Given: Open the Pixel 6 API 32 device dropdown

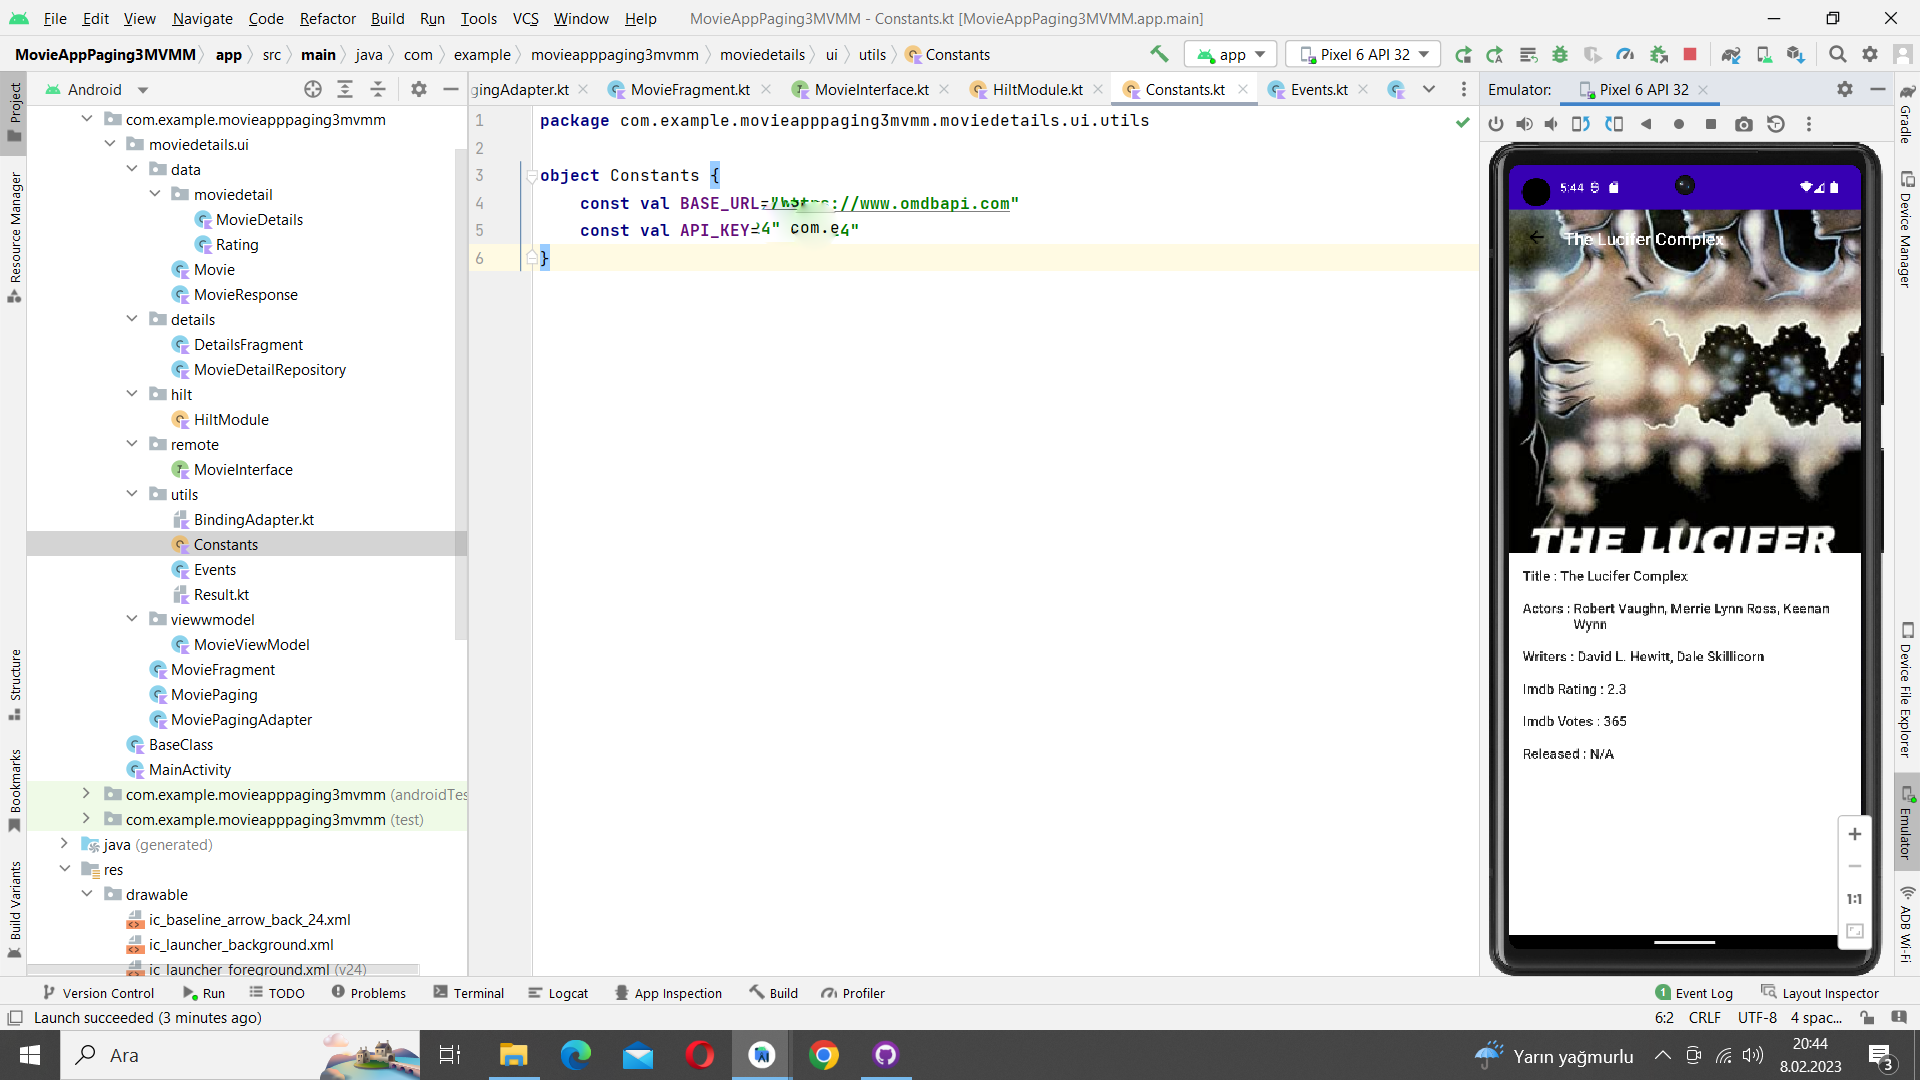Looking at the screenshot, I should (1362, 54).
